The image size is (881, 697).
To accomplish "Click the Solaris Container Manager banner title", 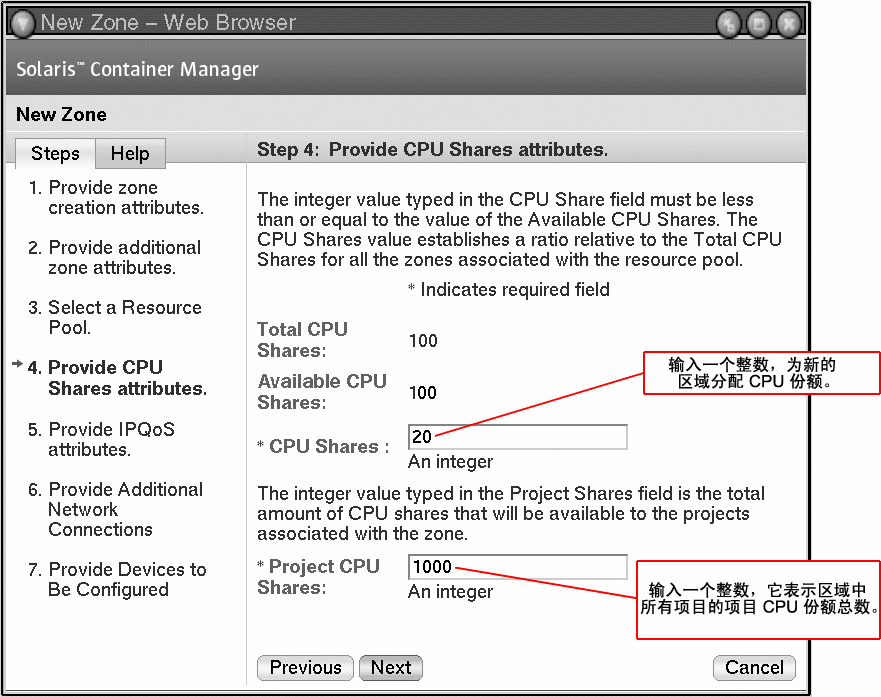I will [x=137, y=69].
